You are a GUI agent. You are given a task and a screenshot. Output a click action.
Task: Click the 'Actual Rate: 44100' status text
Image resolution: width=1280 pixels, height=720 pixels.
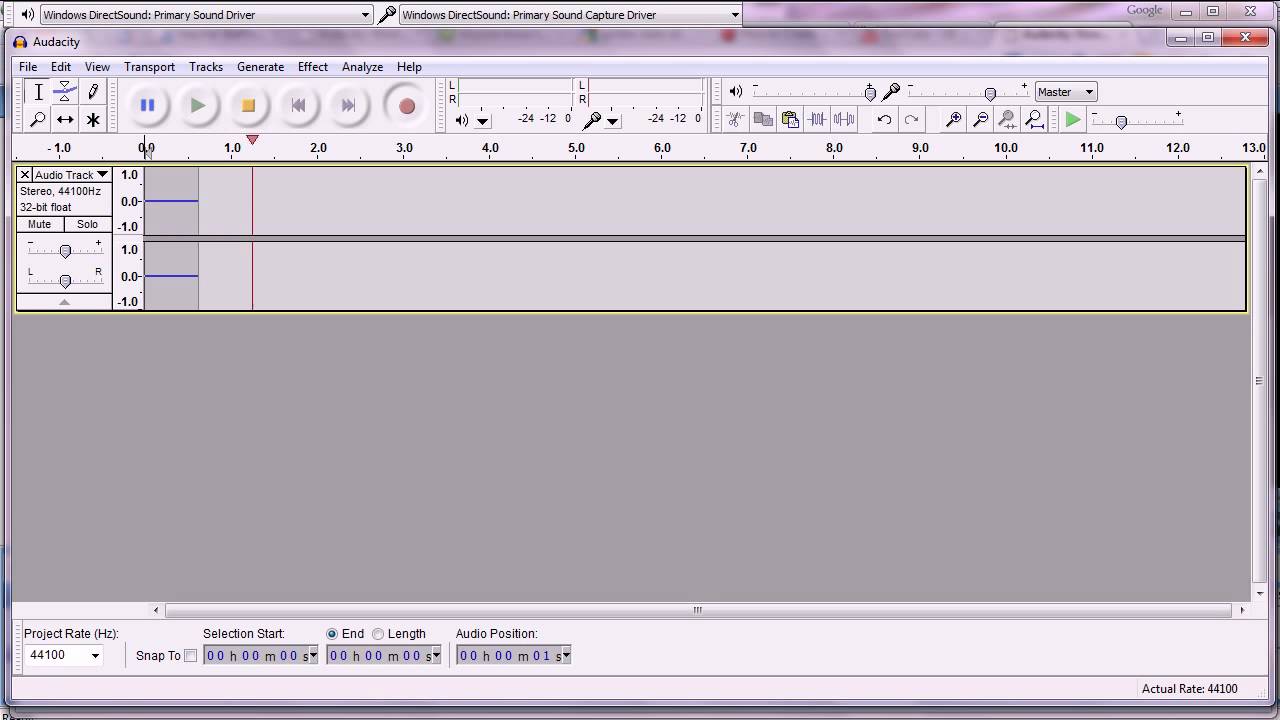coord(1189,688)
